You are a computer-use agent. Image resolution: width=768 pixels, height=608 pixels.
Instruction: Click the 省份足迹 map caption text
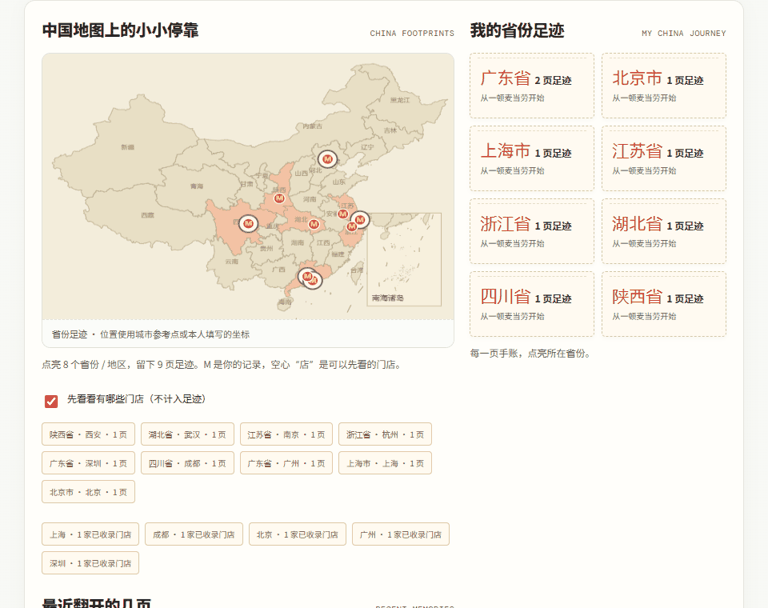click(x=151, y=335)
